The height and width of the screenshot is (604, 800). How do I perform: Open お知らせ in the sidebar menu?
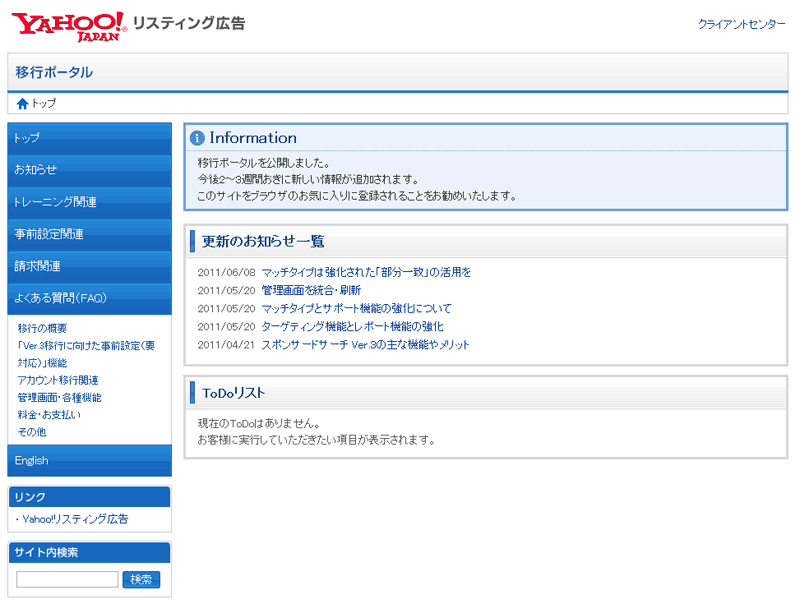89,170
